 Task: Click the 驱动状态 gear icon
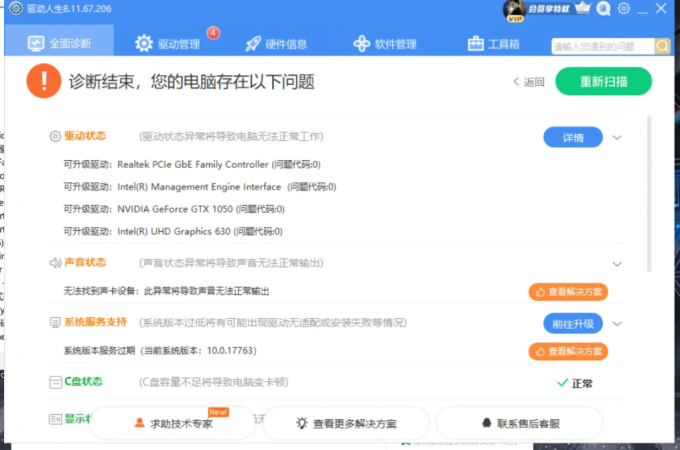tap(55, 136)
